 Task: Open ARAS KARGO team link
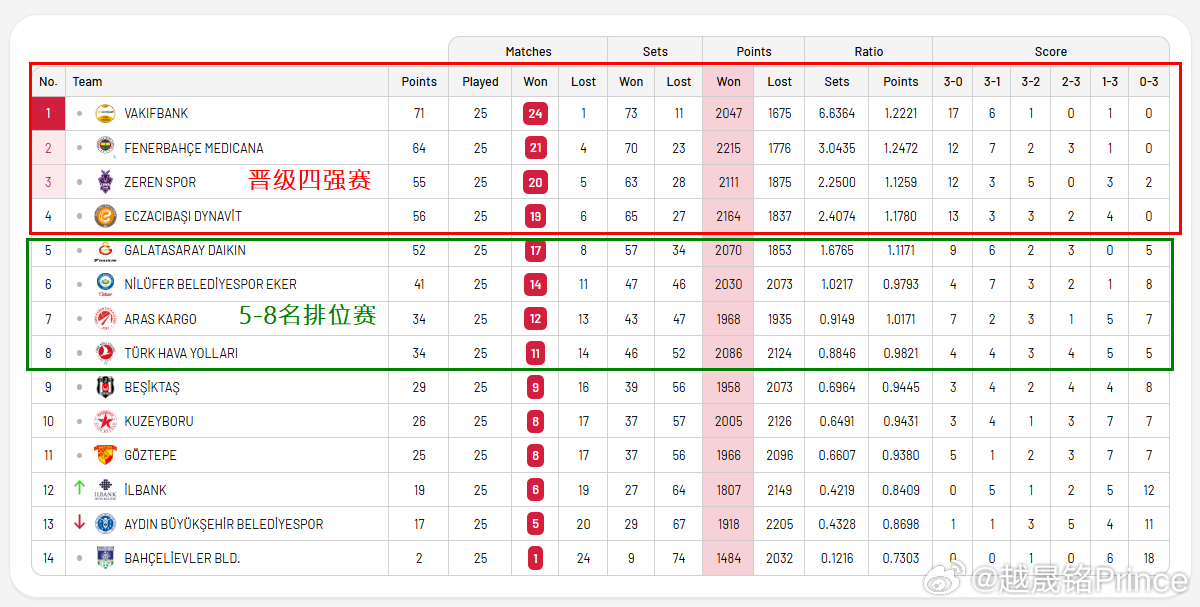(160, 319)
